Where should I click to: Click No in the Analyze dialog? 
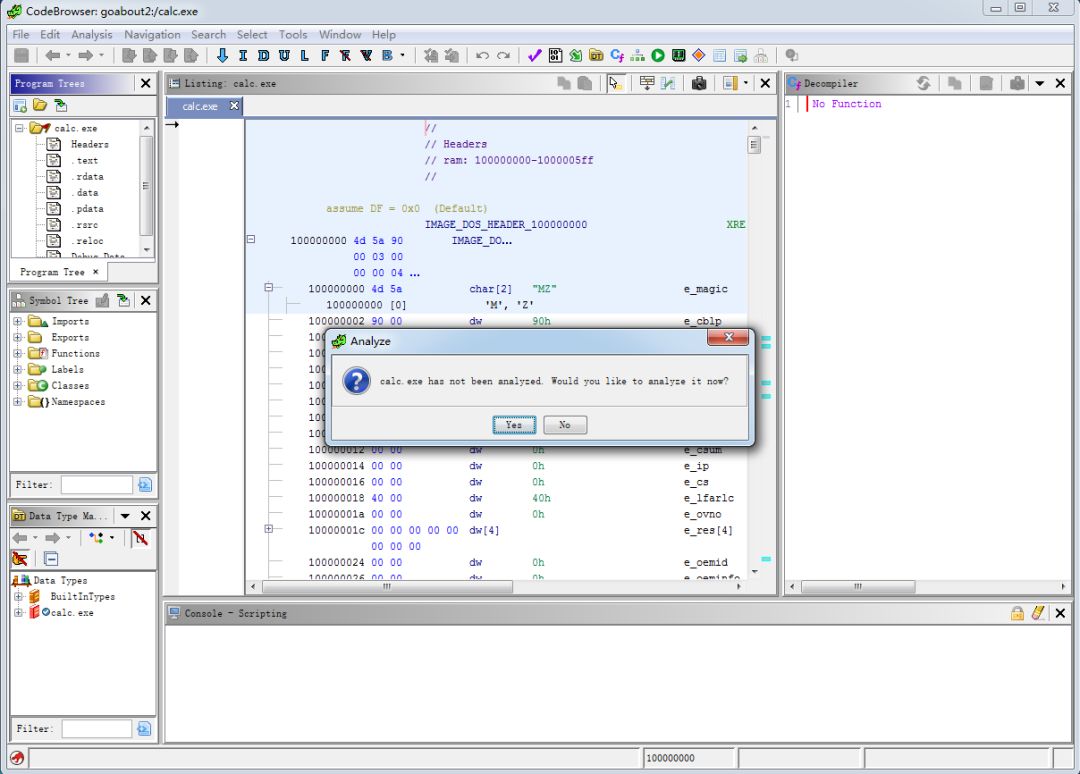point(565,425)
